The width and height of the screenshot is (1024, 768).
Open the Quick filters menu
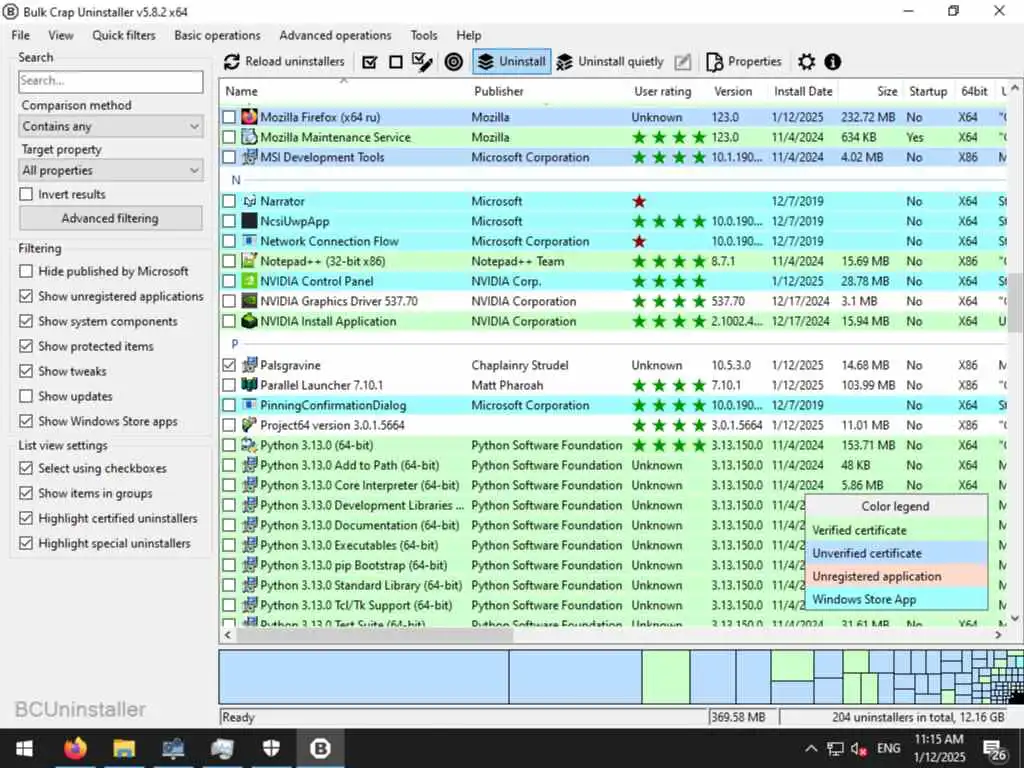123,35
